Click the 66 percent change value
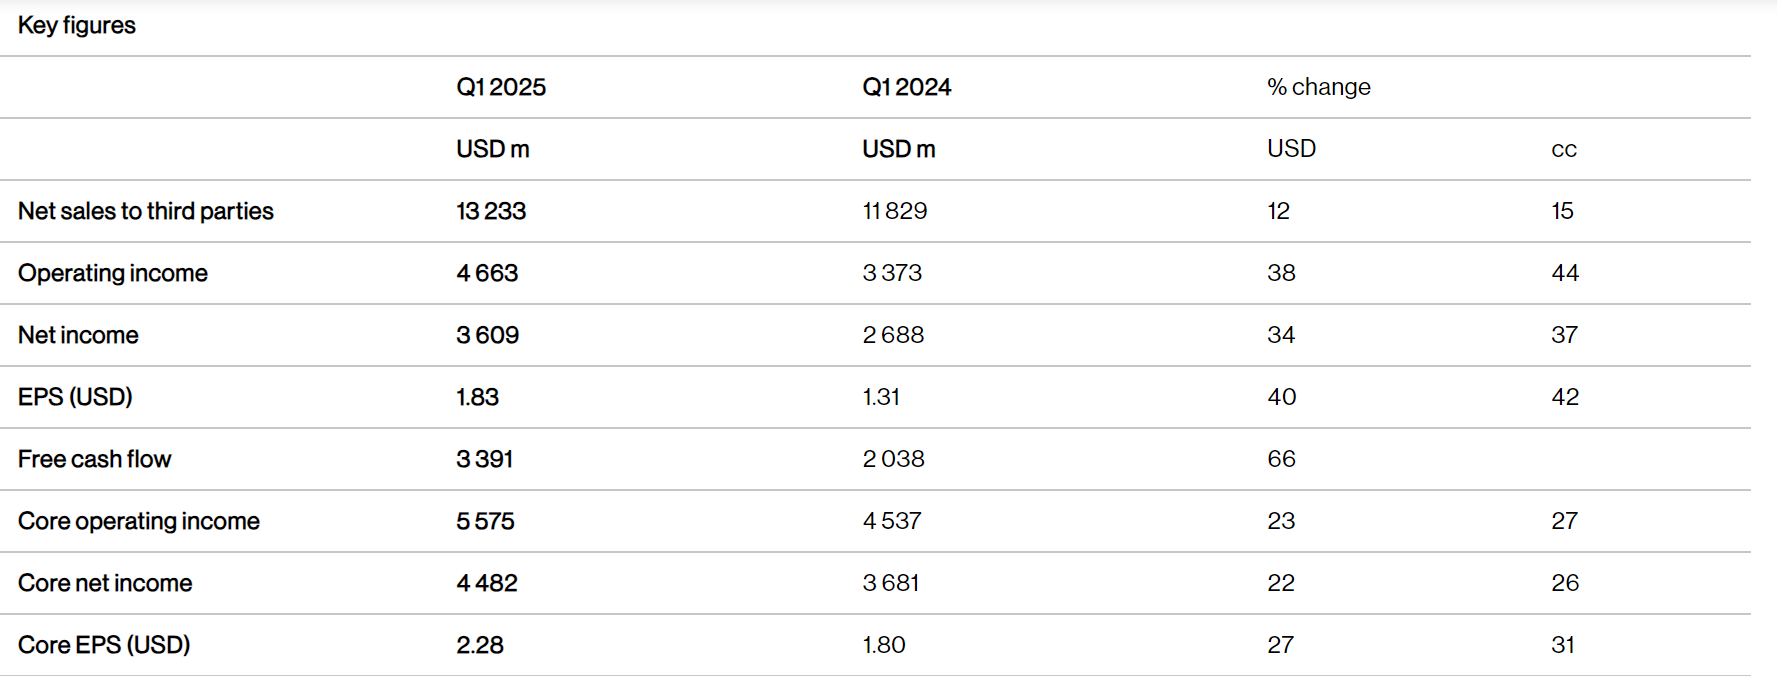1777x688 pixels. pos(1281,459)
